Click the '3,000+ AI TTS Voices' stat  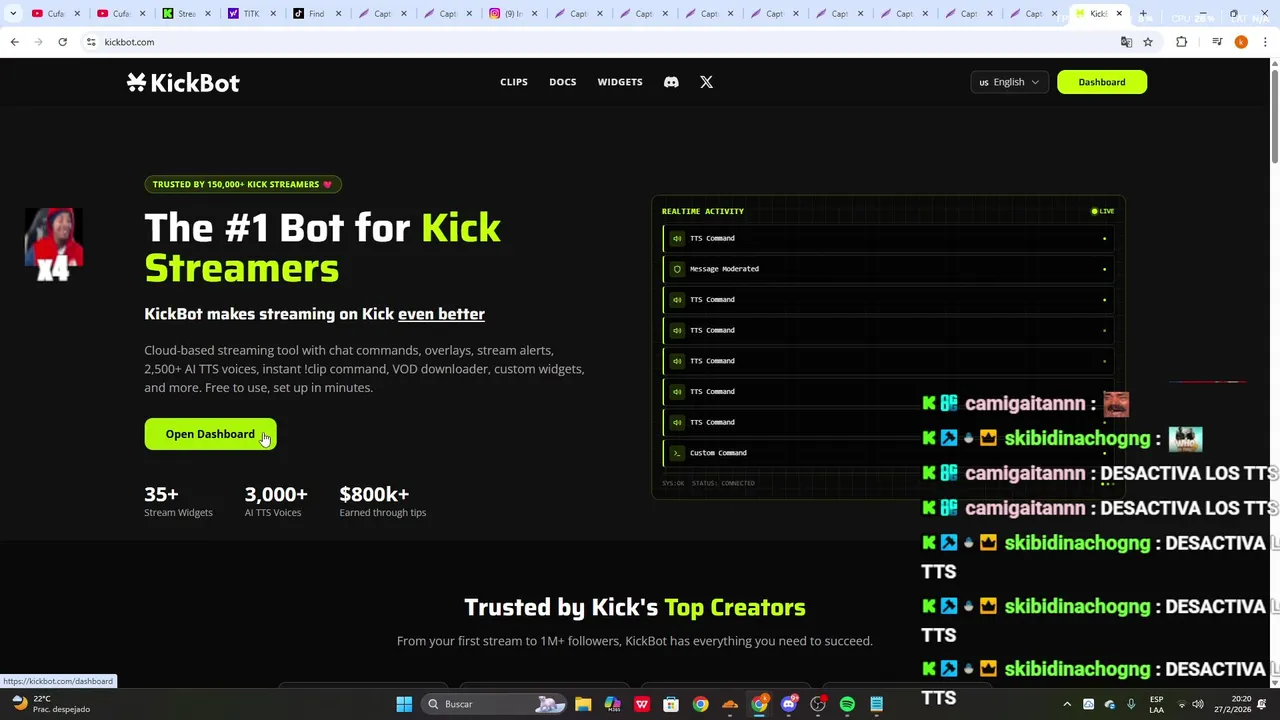point(276,501)
